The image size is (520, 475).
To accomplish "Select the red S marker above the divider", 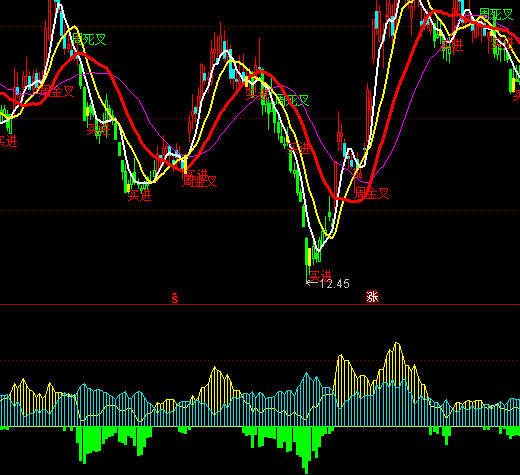I will tap(175, 298).
